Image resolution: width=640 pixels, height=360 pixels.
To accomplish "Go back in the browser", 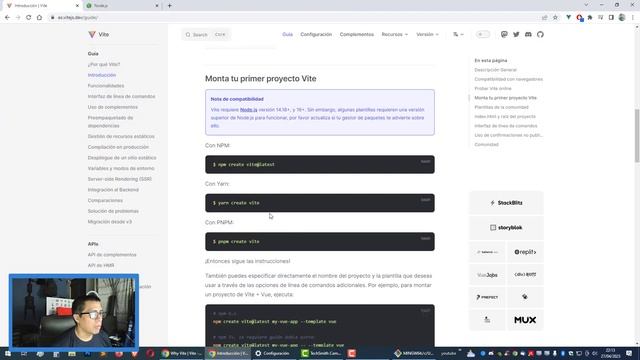I will 7,18.
